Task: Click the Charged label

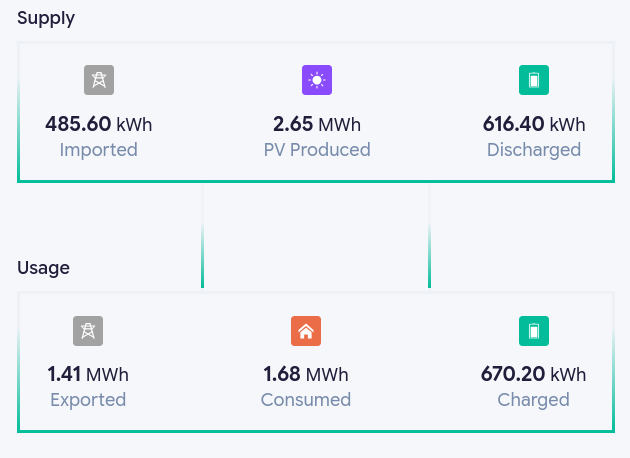Action: [534, 401]
